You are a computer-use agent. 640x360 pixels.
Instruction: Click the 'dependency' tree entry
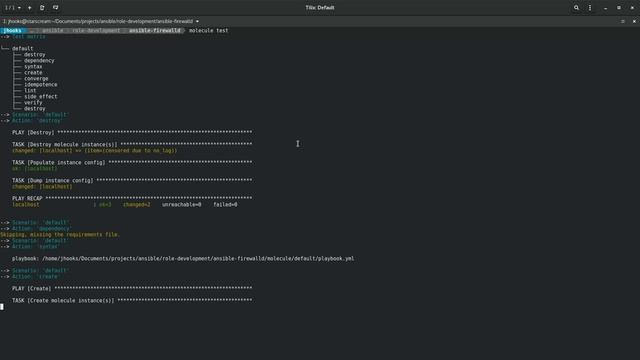click(39, 60)
